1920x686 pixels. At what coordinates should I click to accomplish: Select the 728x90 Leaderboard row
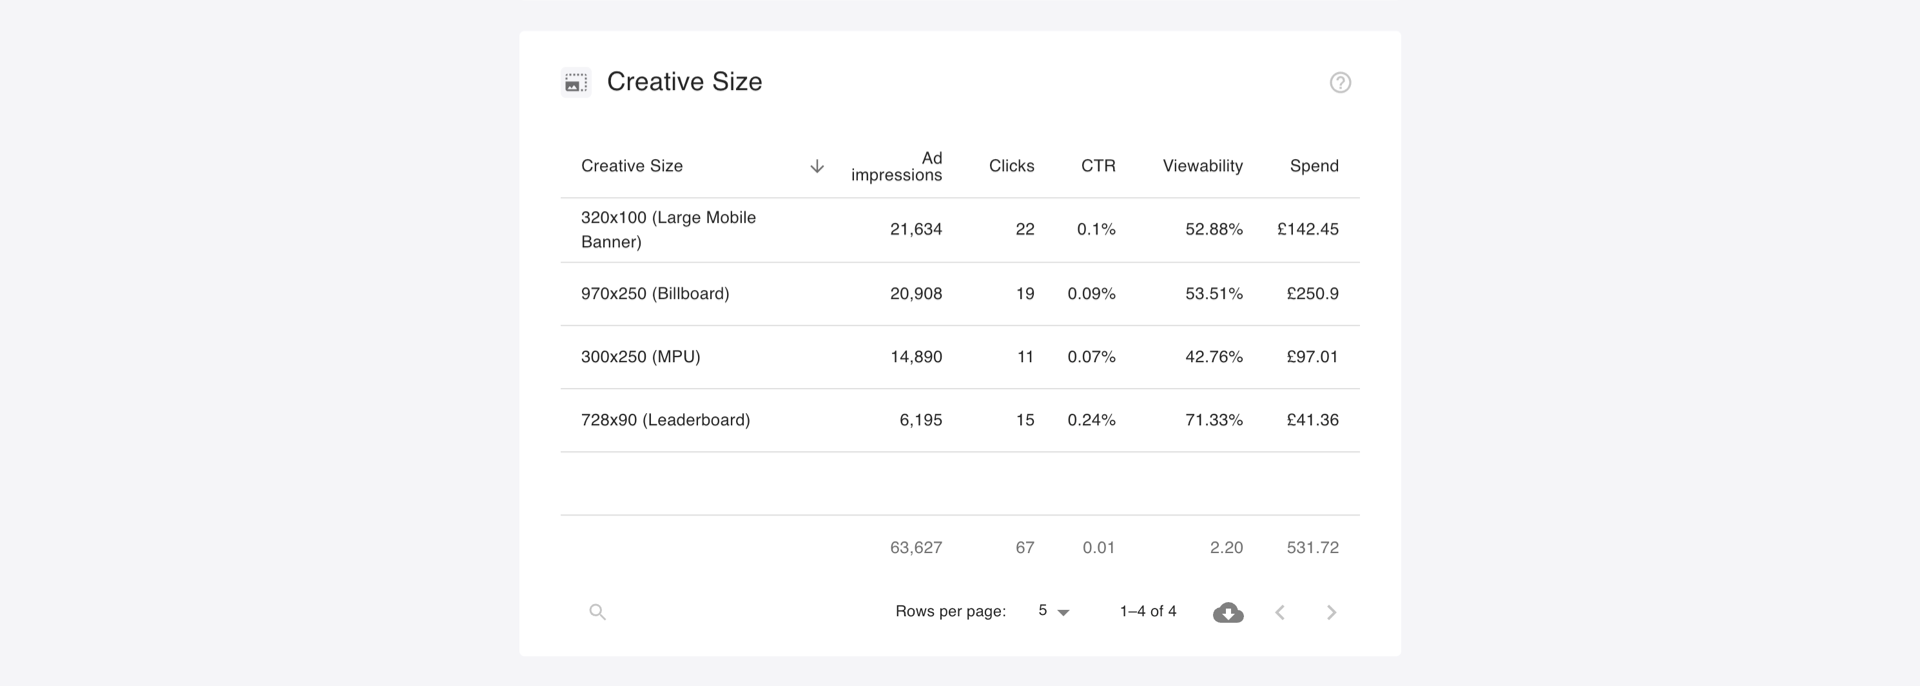[960, 420]
